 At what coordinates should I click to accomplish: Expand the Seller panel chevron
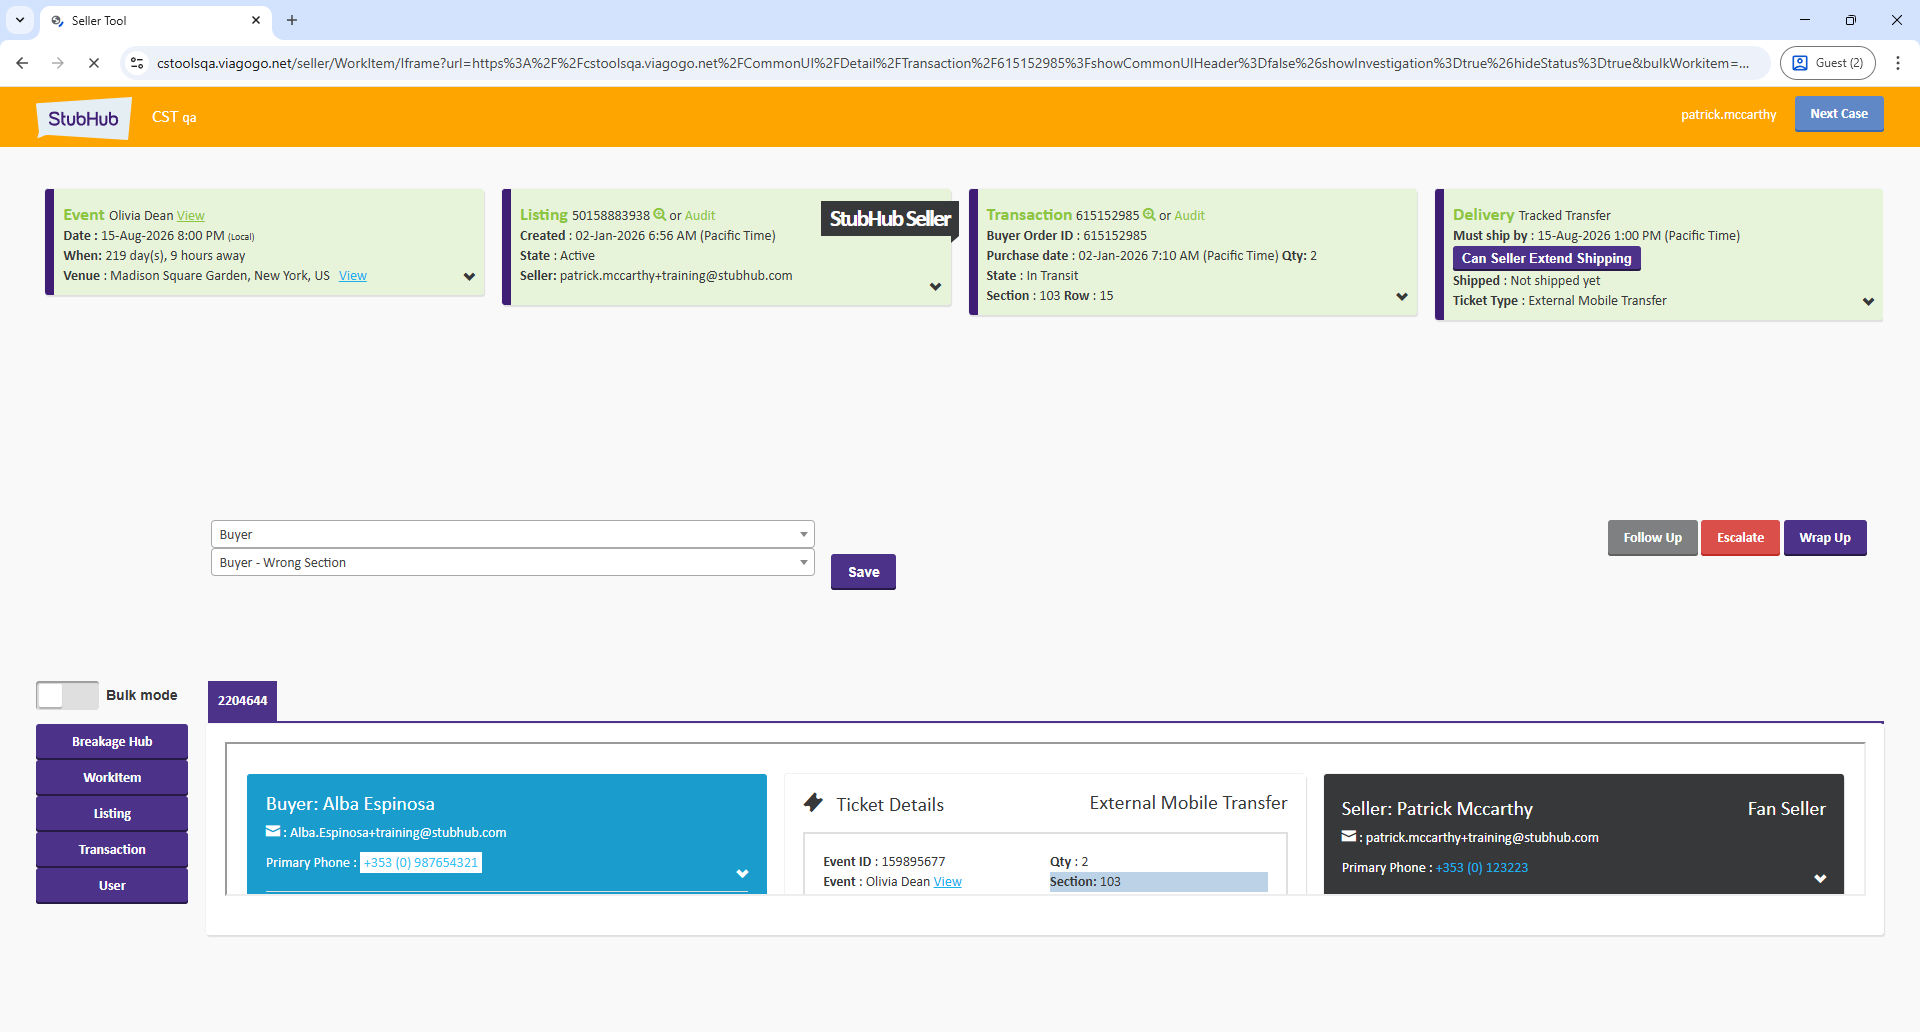[1820, 879]
